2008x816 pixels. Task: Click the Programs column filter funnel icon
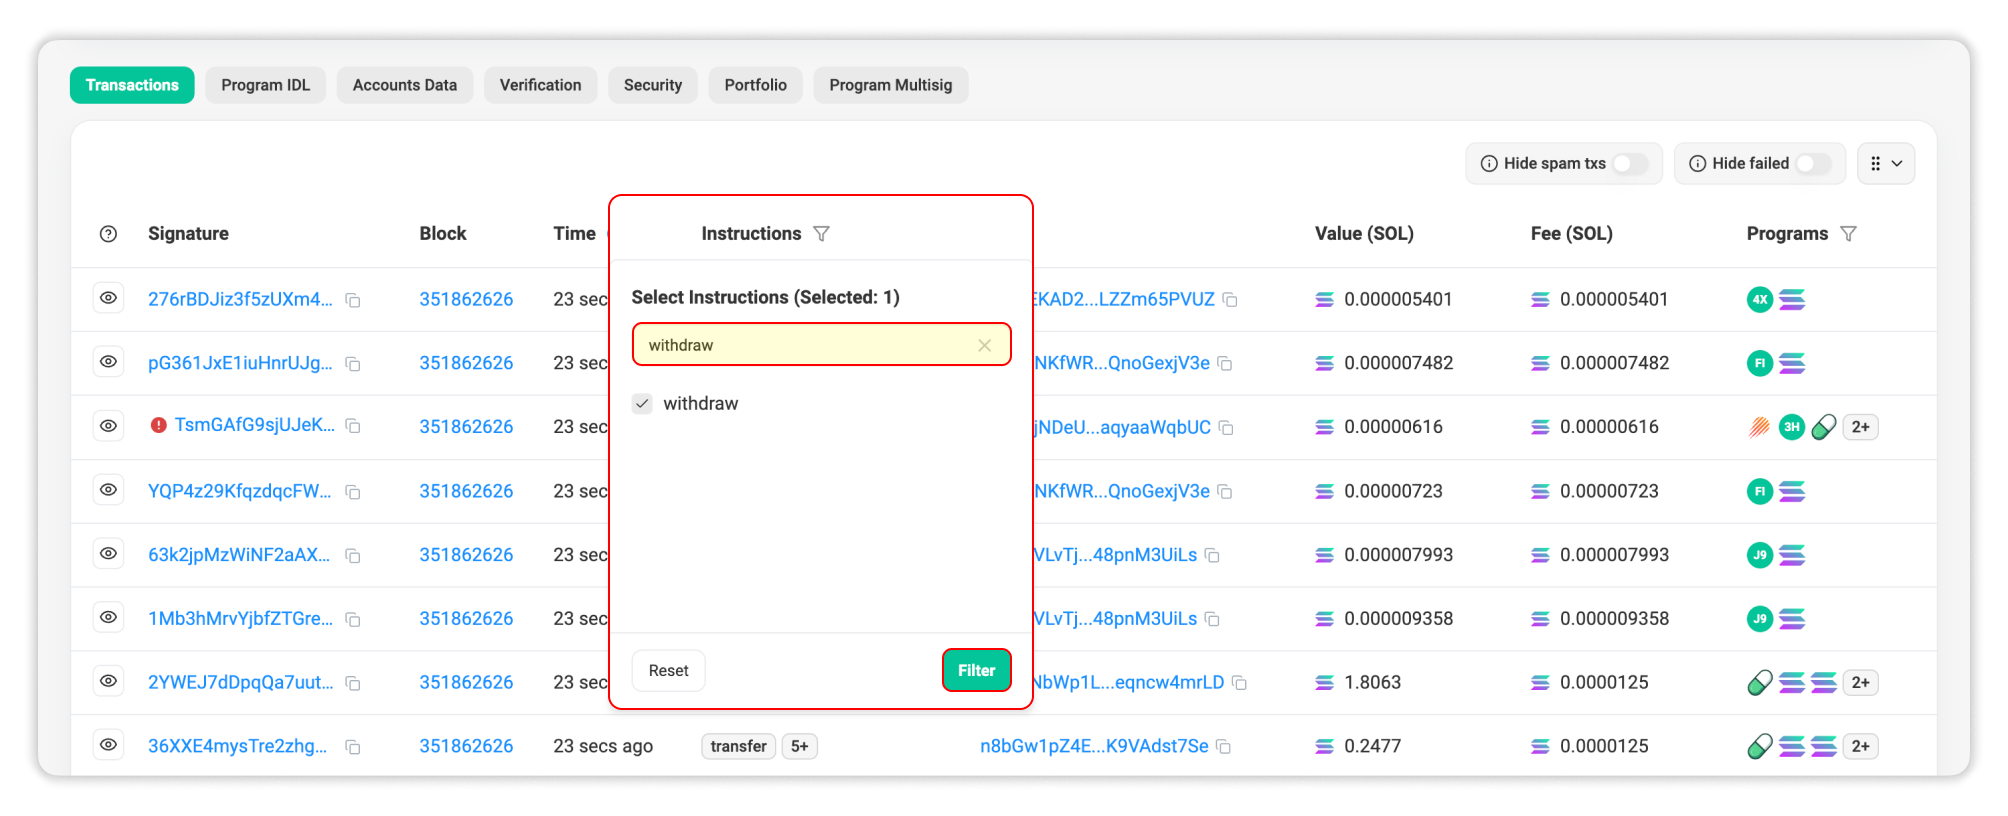point(1848,234)
